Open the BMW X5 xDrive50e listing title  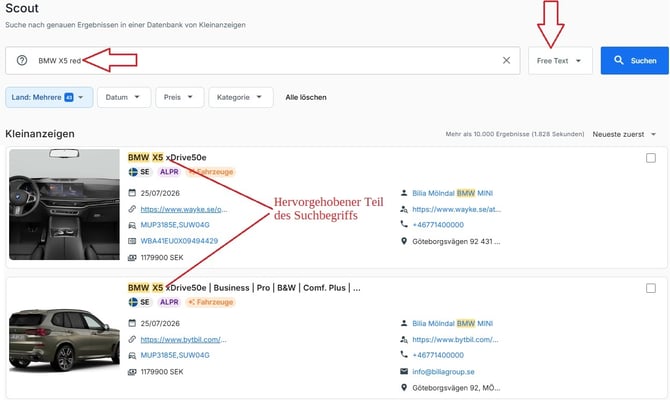pyautogui.click(x=167, y=158)
